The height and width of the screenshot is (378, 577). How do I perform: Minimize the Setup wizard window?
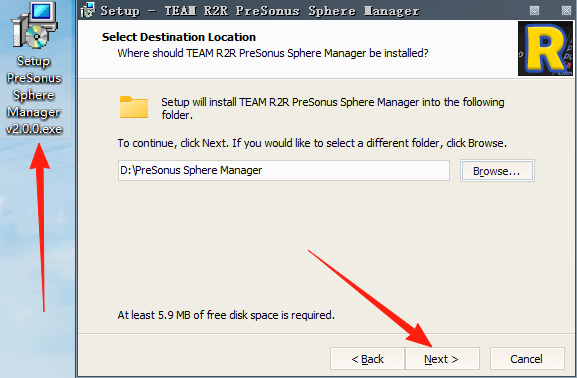[534, 10]
